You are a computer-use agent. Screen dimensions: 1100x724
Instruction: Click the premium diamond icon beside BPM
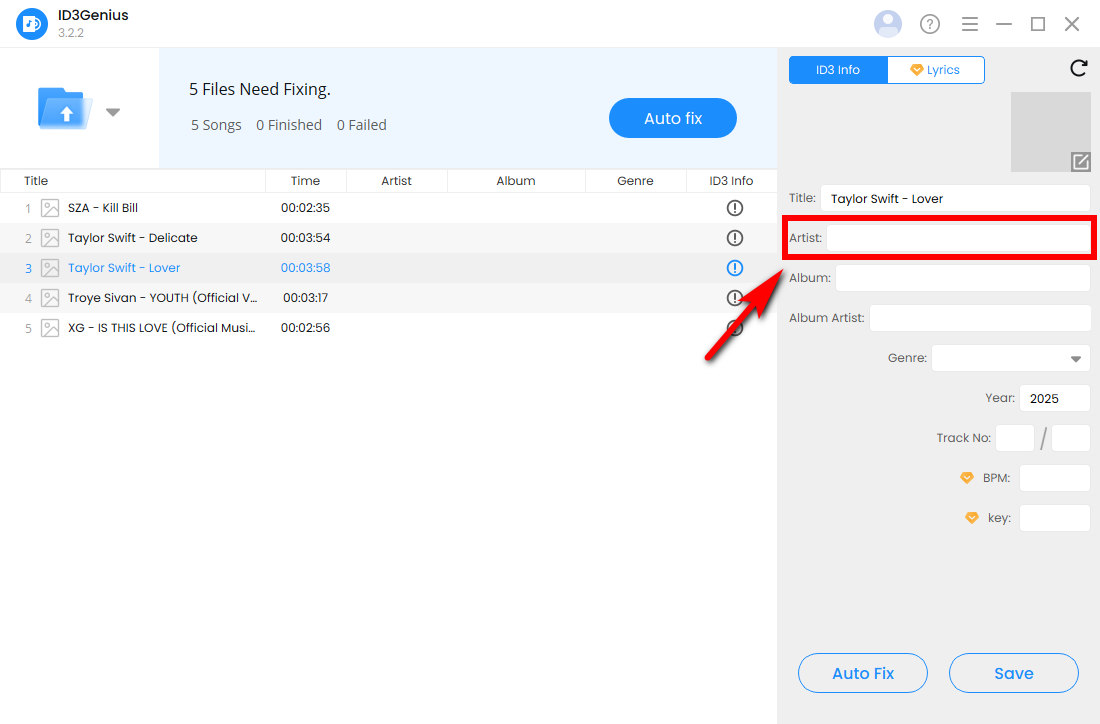click(967, 478)
